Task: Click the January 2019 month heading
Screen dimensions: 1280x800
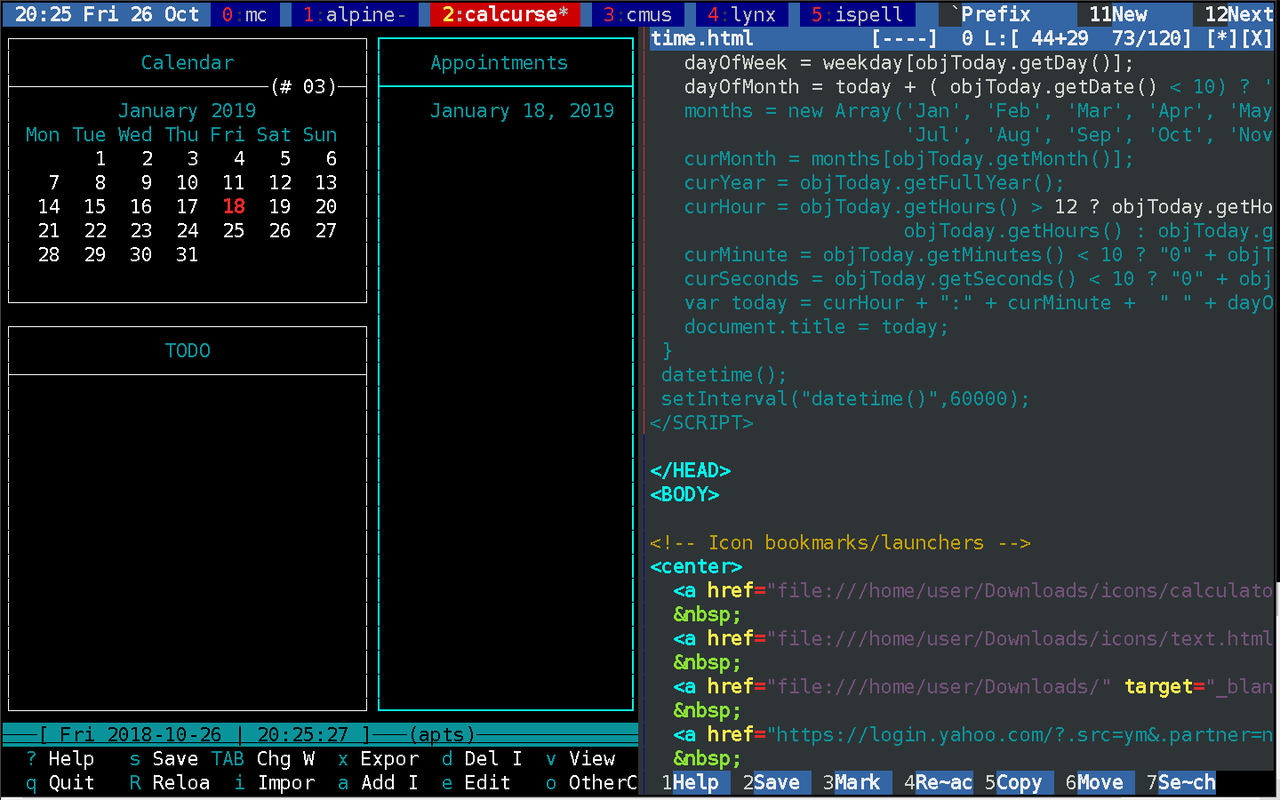Action: pyautogui.click(x=187, y=110)
